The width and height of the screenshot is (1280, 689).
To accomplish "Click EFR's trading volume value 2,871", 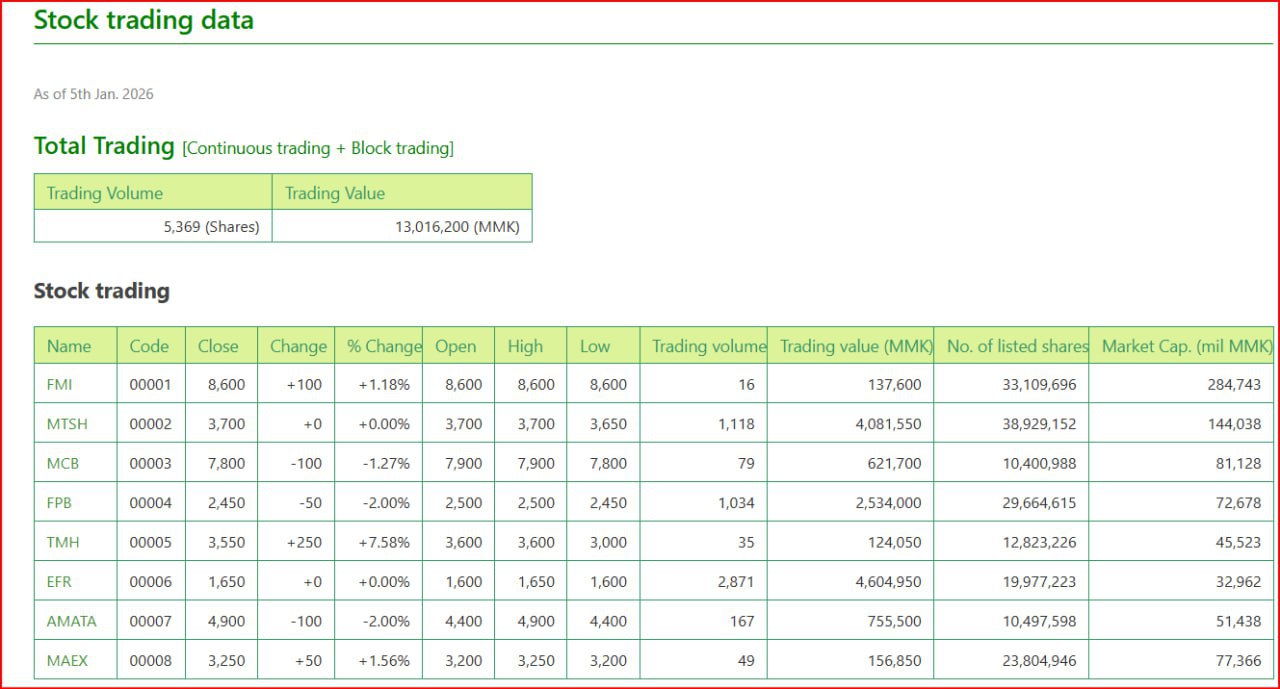I will pyautogui.click(x=735, y=582).
